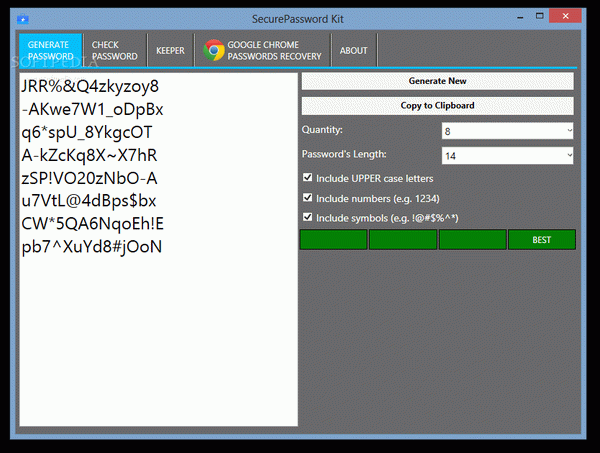This screenshot has width=600, height=453.
Task: Click the Google Chrome logo icon
Action: (x=213, y=51)
